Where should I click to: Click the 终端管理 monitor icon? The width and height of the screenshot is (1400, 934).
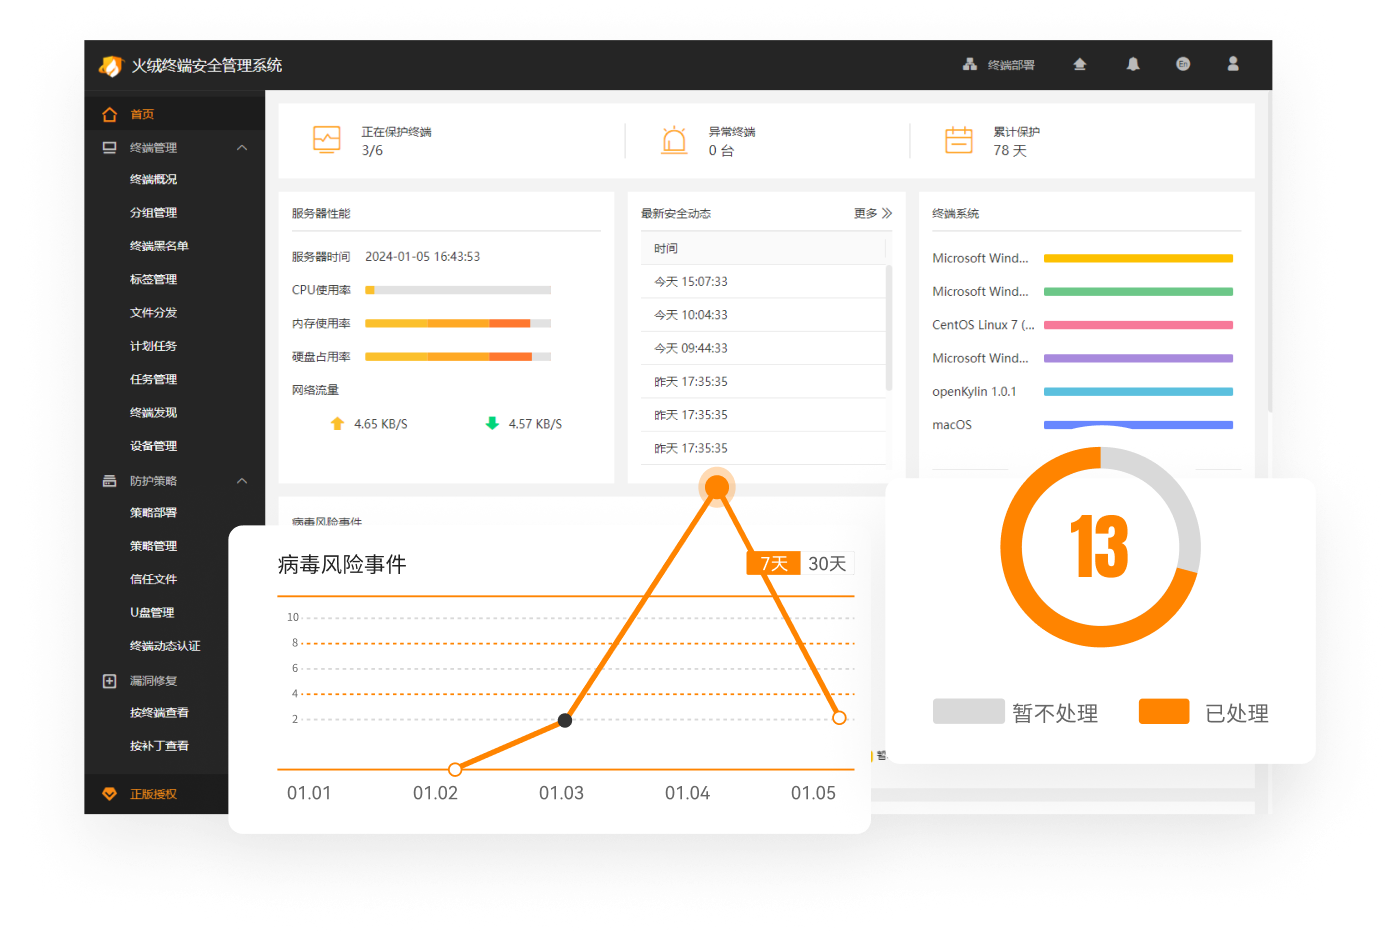[x=109, y=147]
